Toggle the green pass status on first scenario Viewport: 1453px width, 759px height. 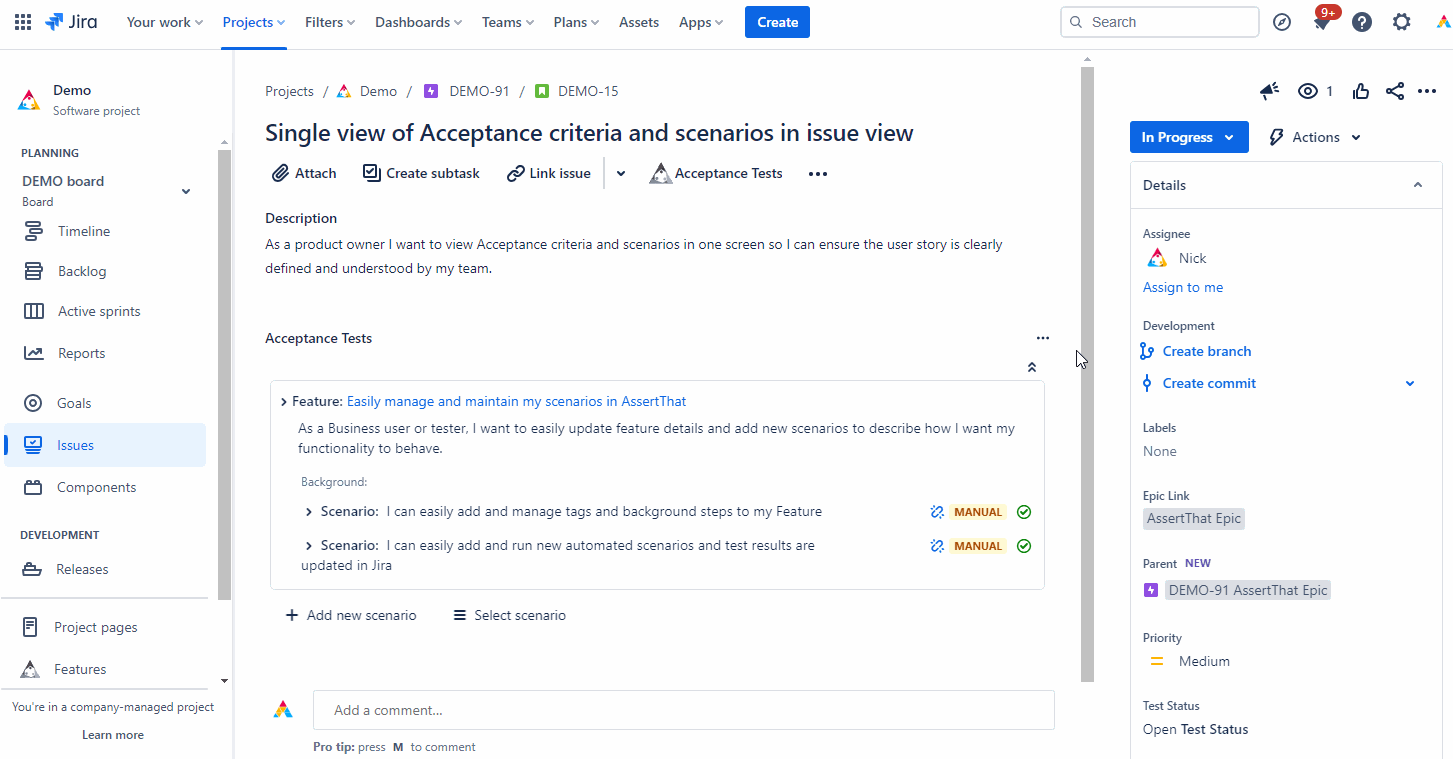pyautogui.click(x=1024, y=511)
